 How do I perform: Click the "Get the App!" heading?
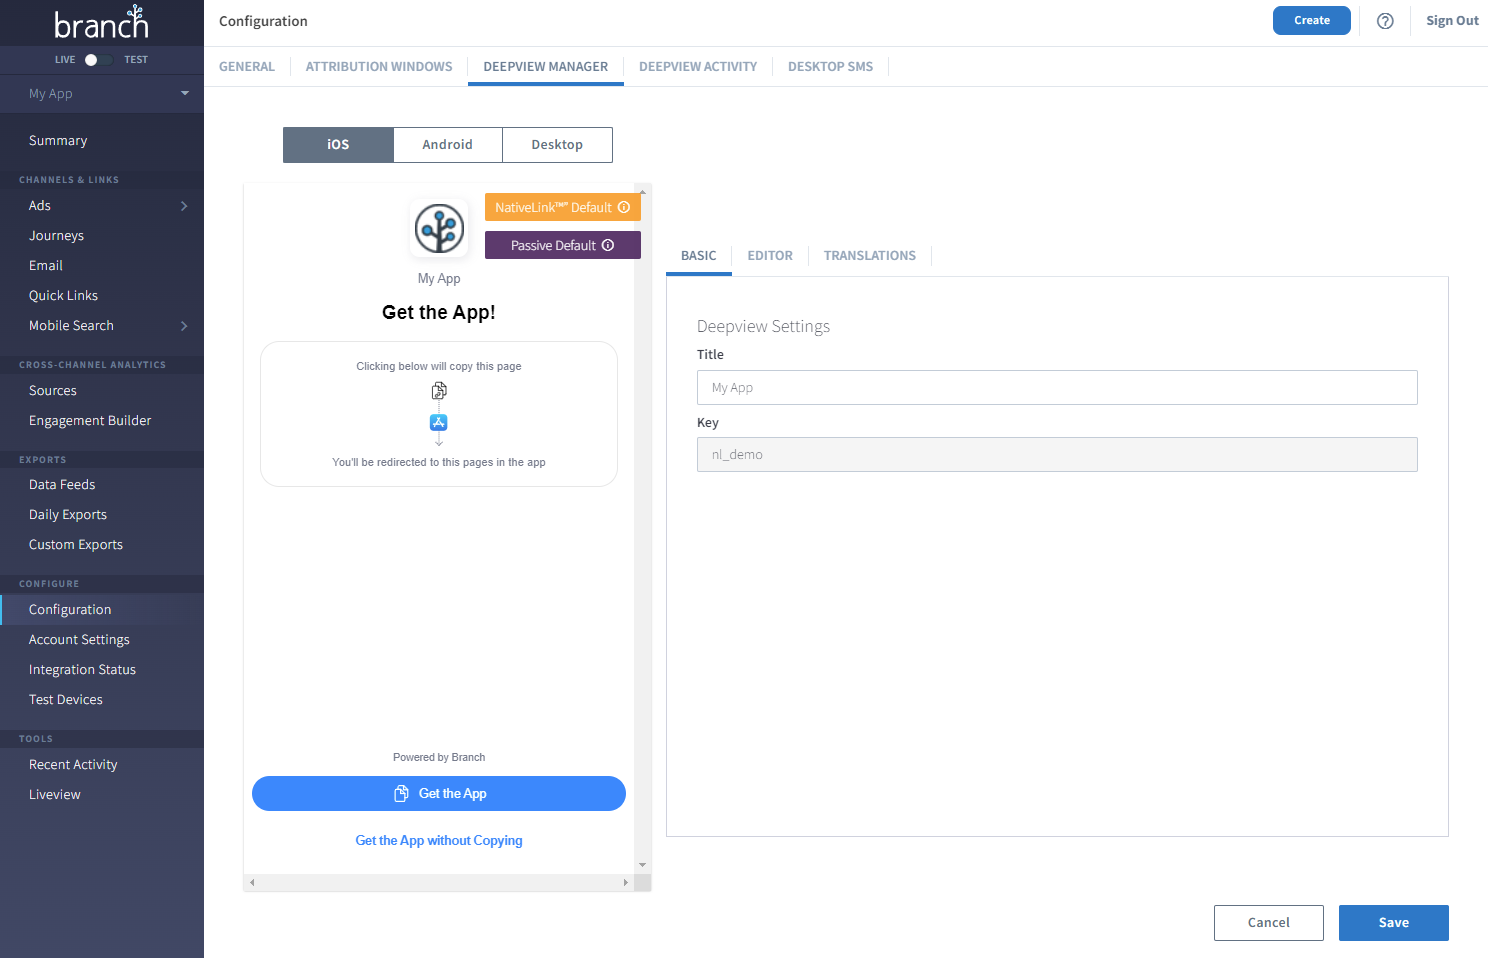(x=439, y=313)
